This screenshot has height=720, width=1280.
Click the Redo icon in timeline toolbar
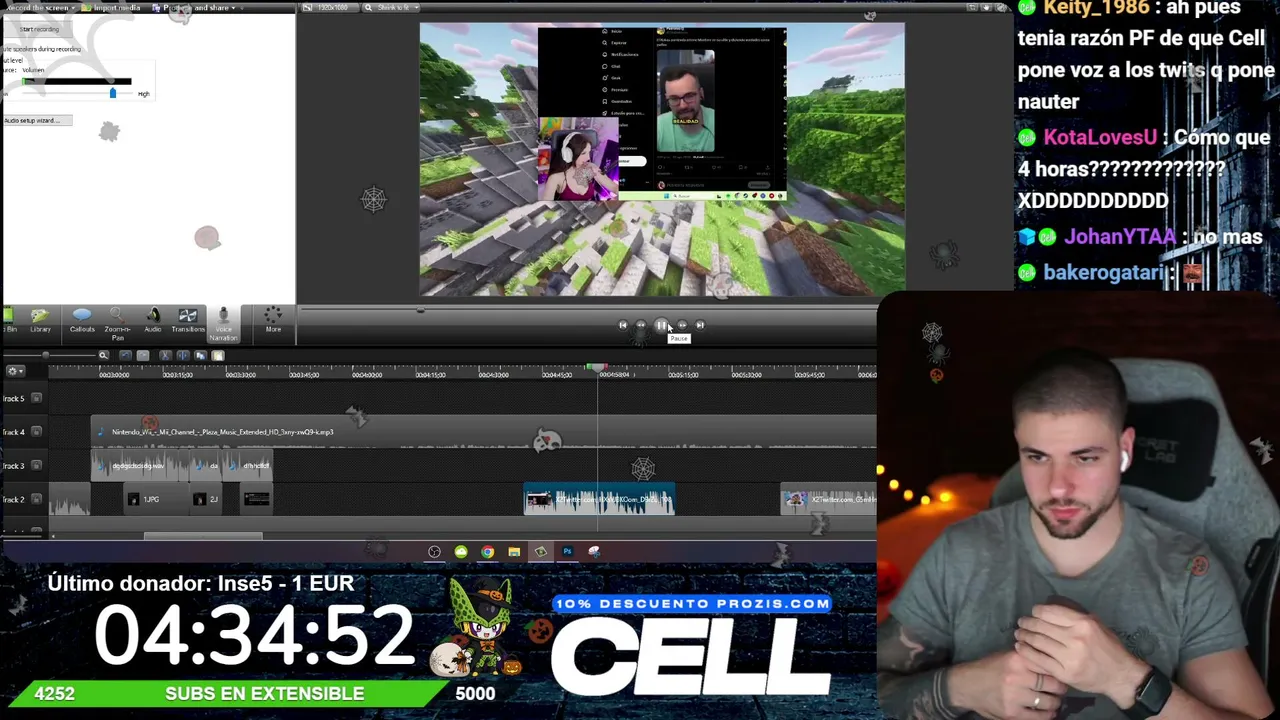pos(143,355)
